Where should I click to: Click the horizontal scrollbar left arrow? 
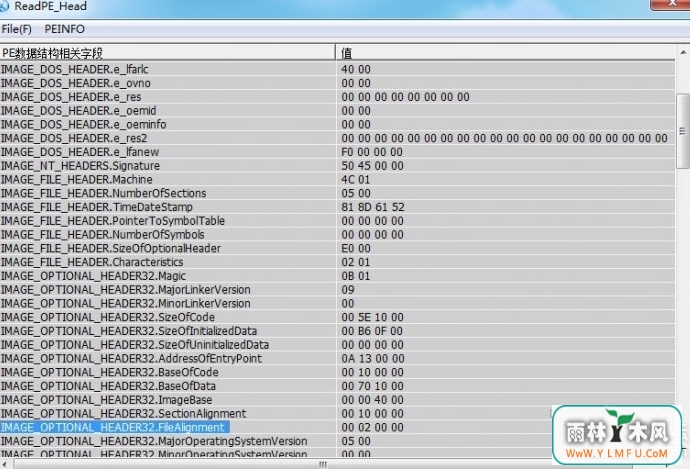point(4,465)
